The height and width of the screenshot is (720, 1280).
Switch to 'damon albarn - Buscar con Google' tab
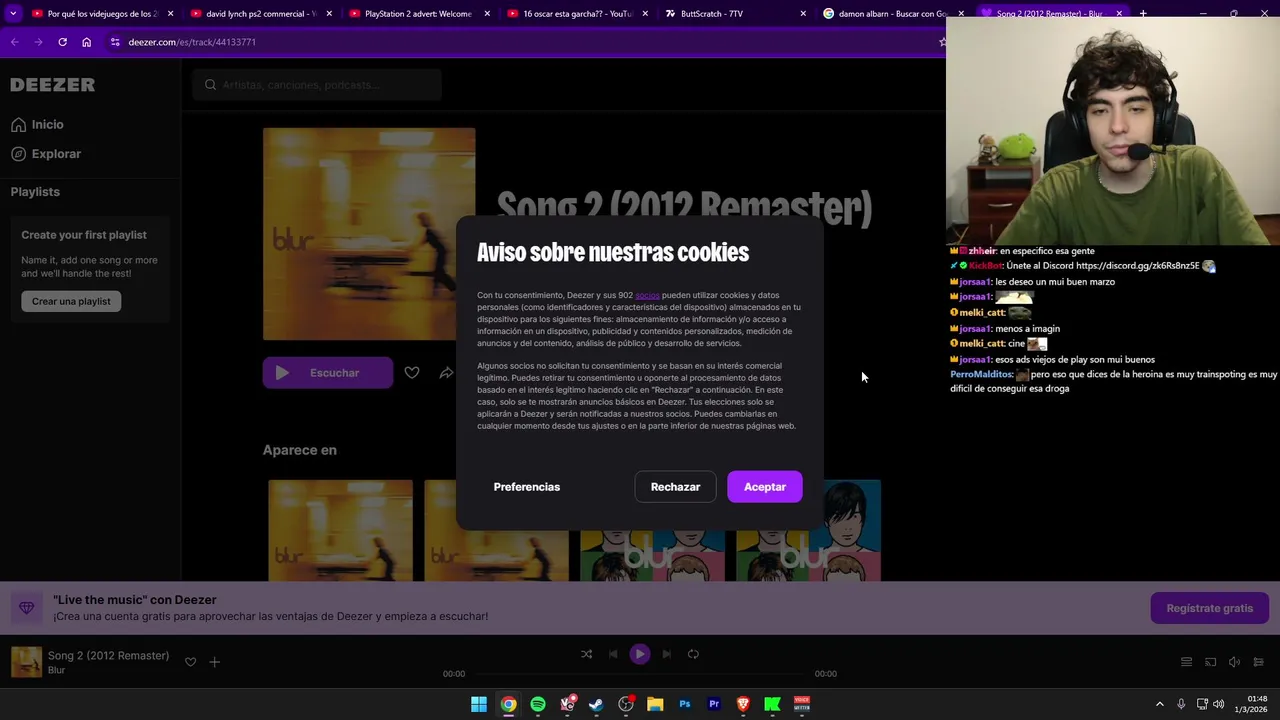click(x=893, y=14)
